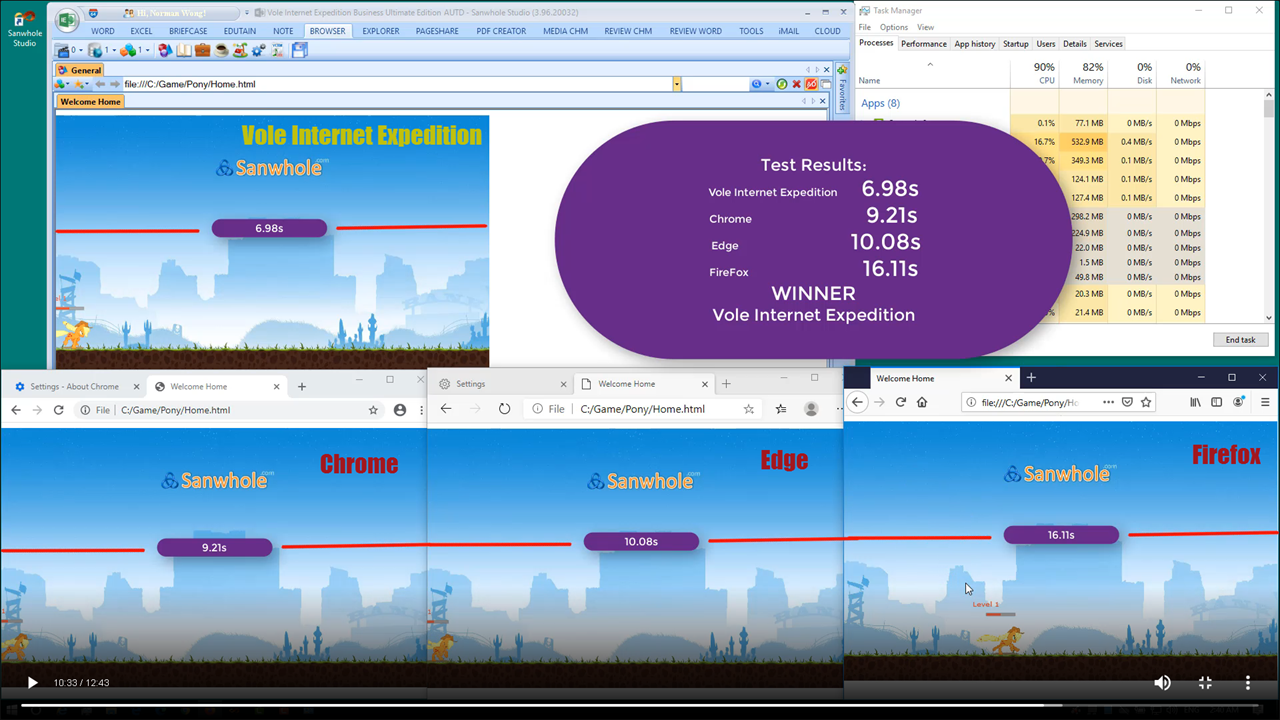This screenshot has width=1280, height=720.
Task: Expand the database icon dropdown in Vole toolbar
Action: click(x=114, y=50)
